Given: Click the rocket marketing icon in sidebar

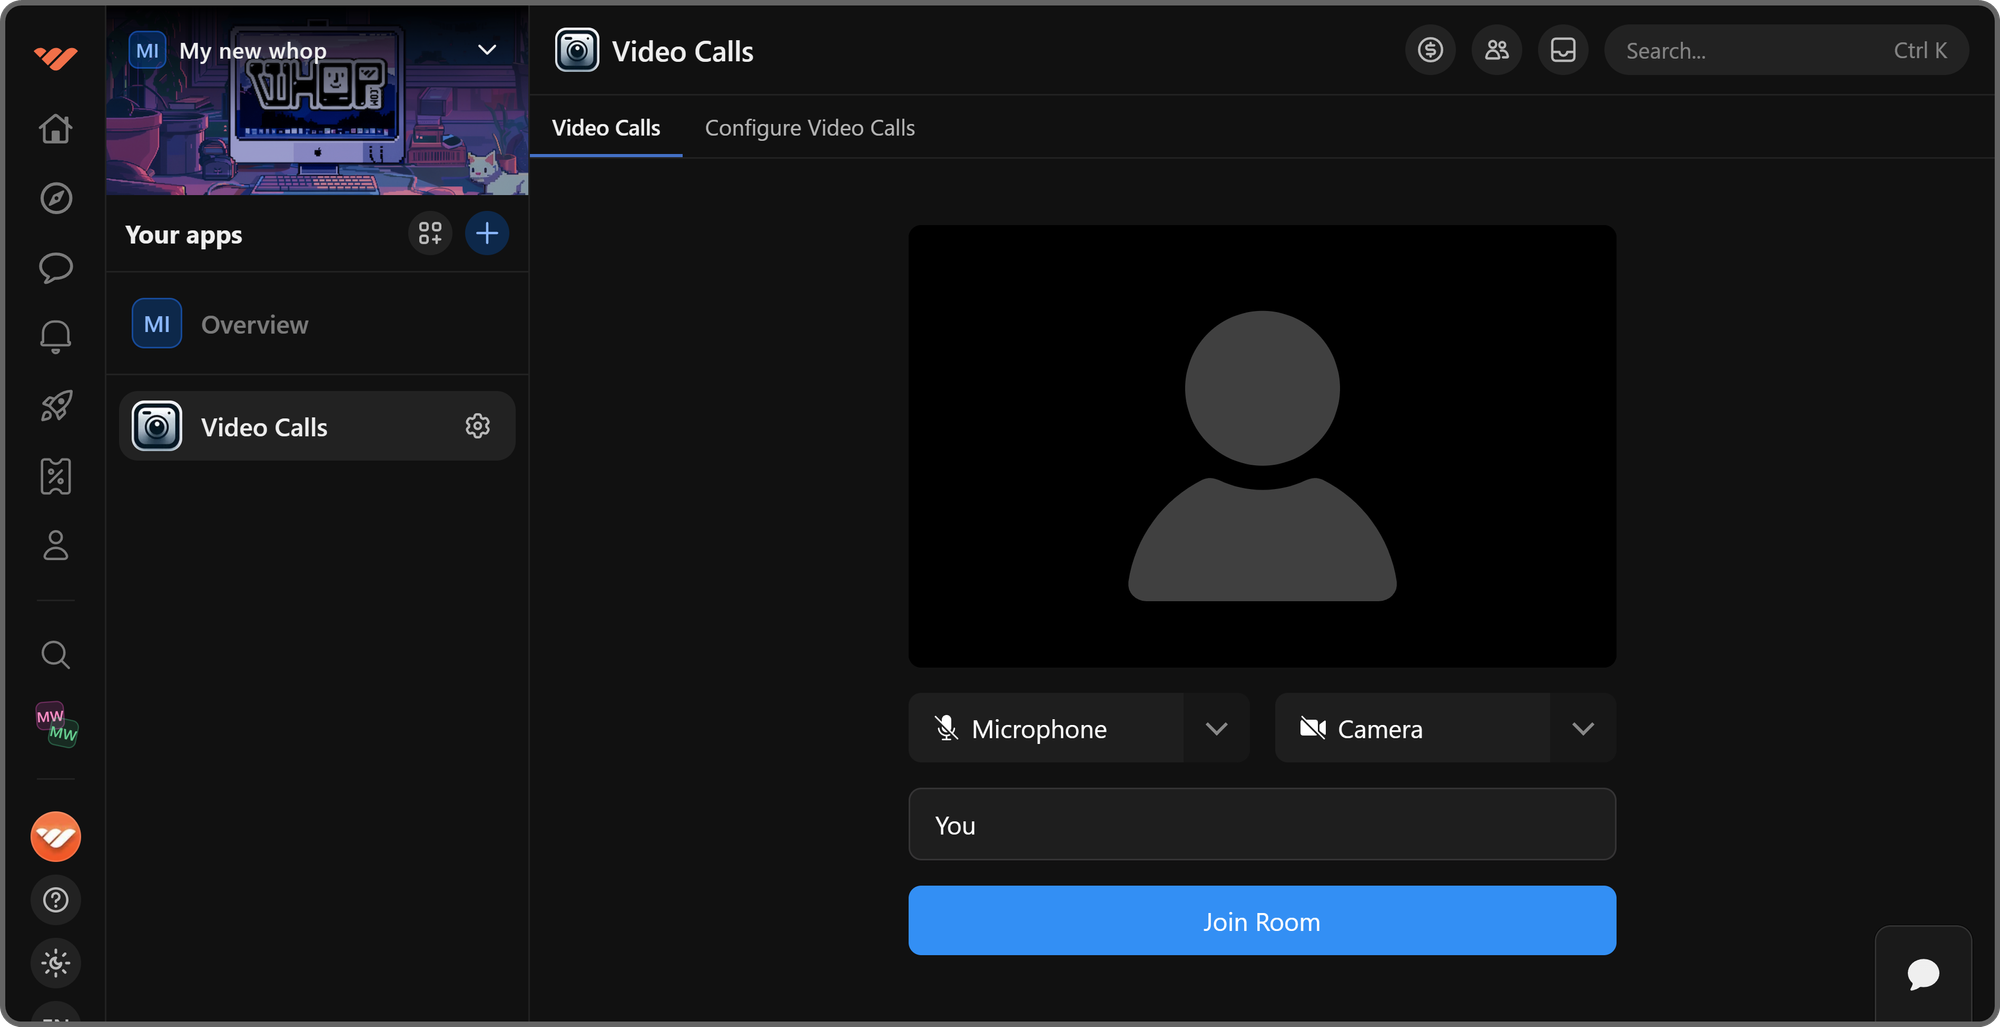Looking at the screenshot, I should coord(56,406).
